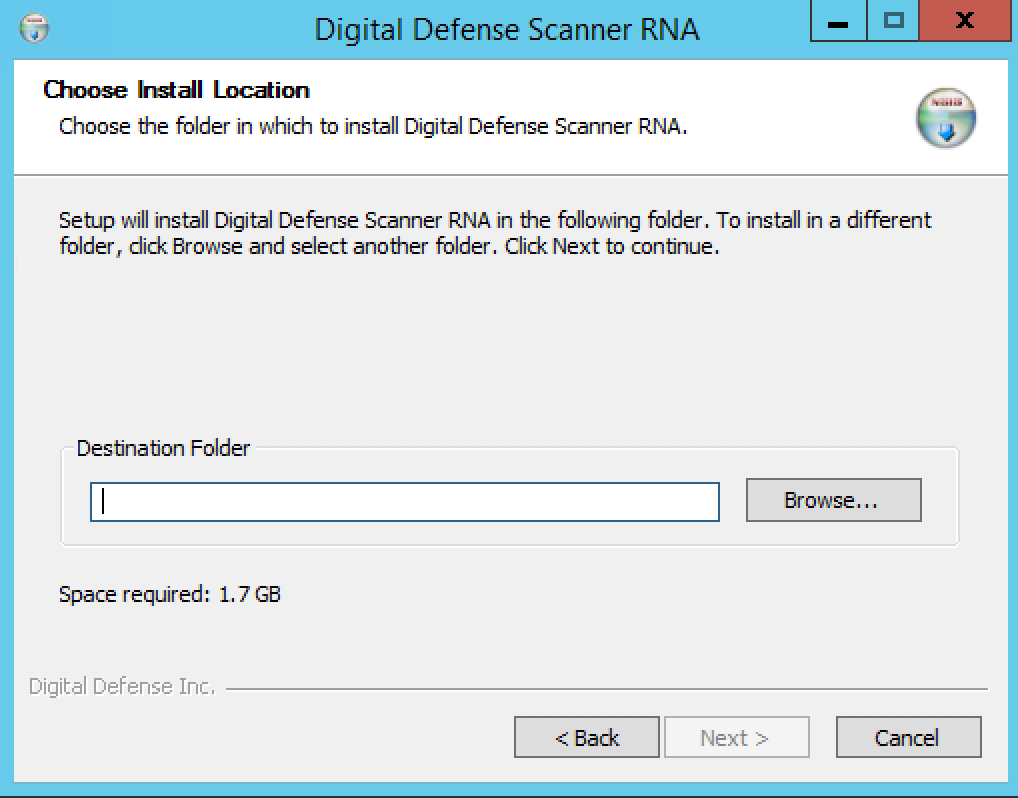Click the 'Destination Folder' group label
The width and height of the screenshot is (1018, 798).
pos(163,448)
